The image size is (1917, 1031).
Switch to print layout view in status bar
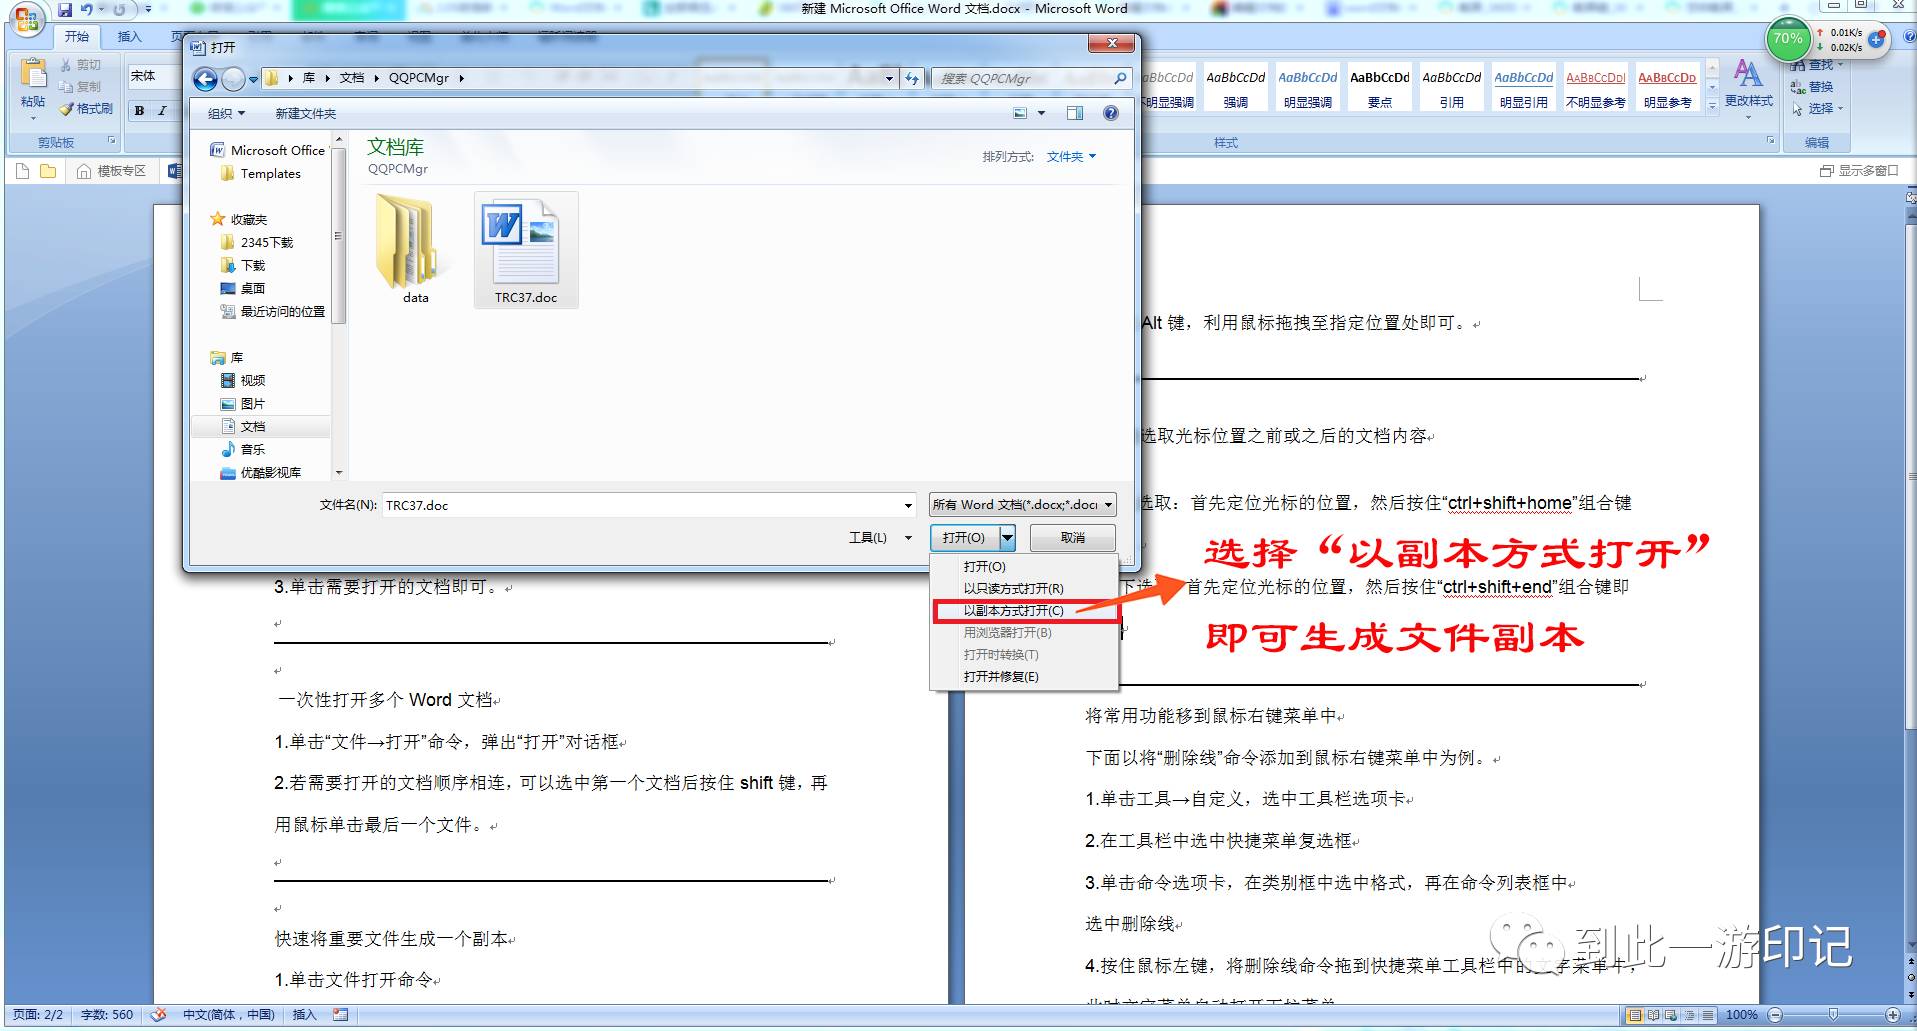point(1635,1015)
